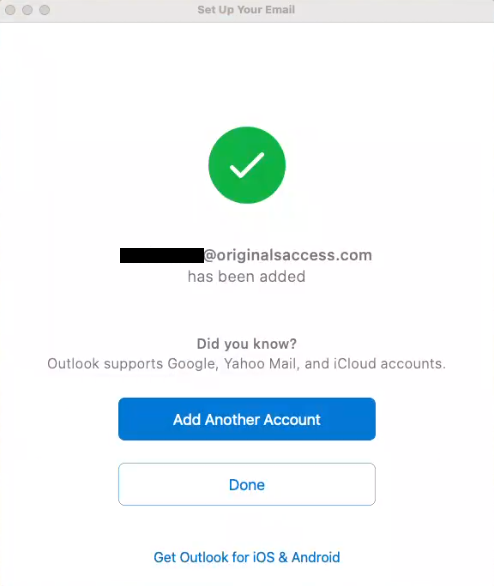Viewport: 494px width, 586px height.
Task: Click the green success checkmark icon
Action: point(247,165)
